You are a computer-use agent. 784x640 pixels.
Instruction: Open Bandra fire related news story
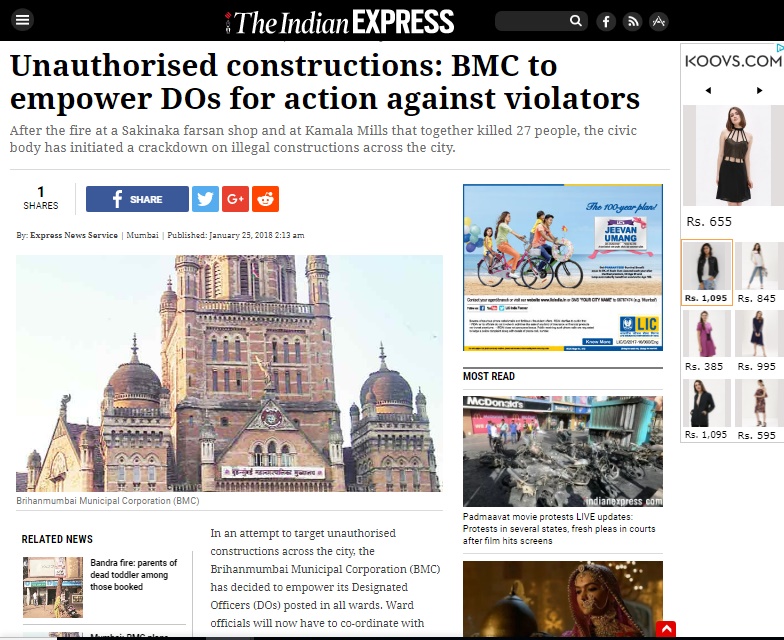click(x=134, y=574)
